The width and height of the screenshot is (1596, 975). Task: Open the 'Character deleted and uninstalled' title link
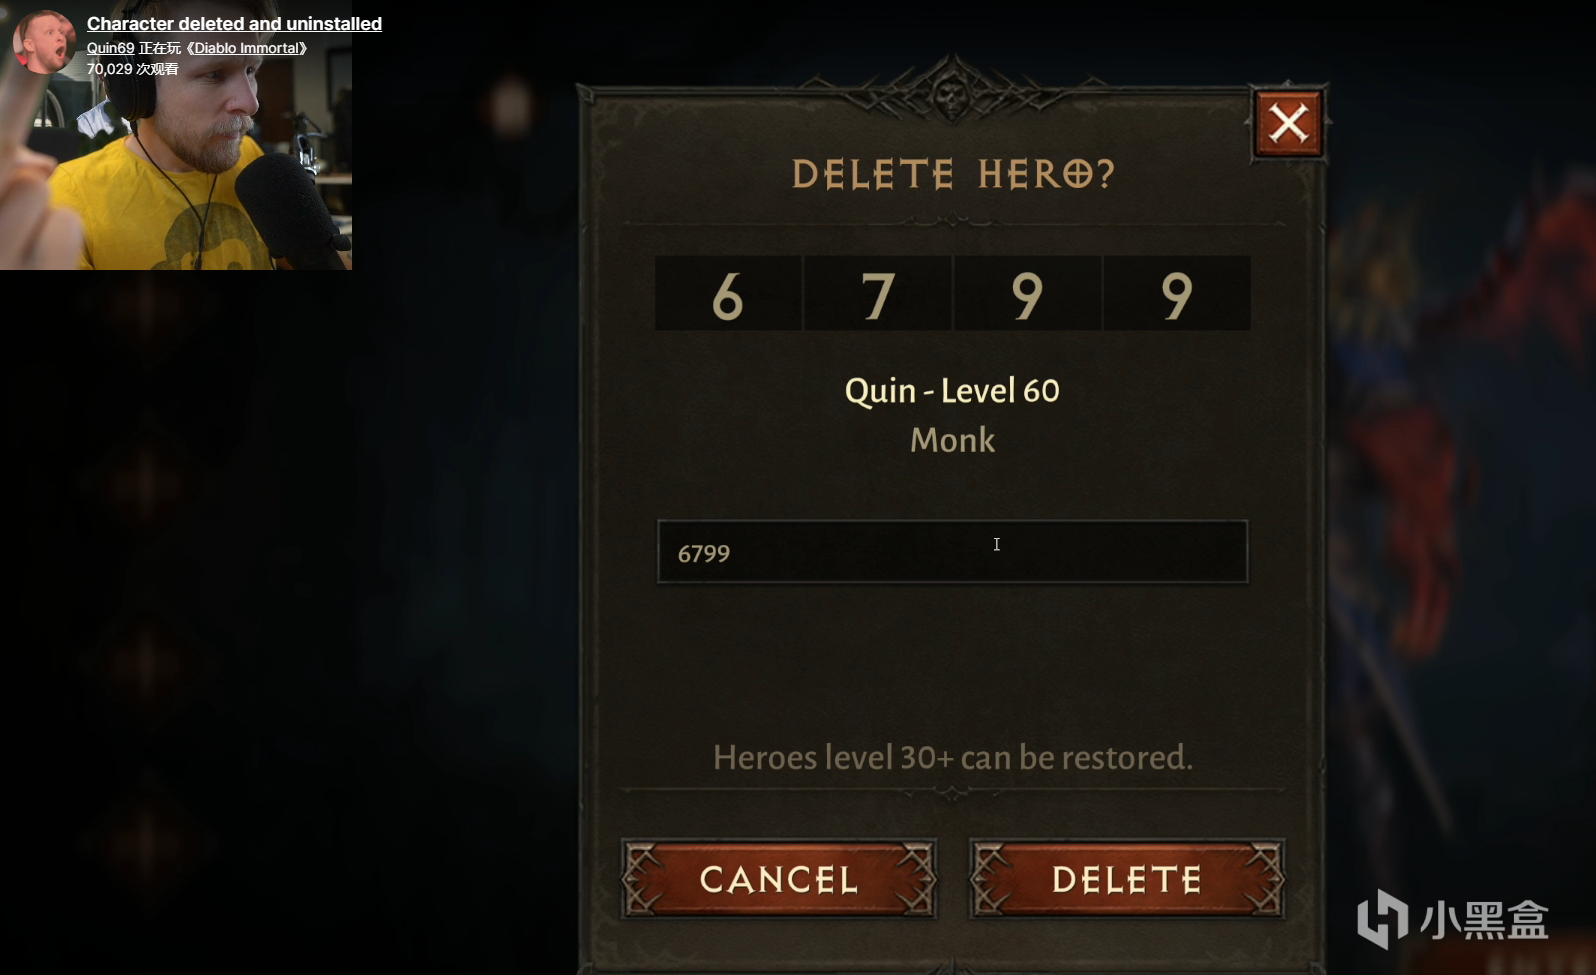click(234, 23)
